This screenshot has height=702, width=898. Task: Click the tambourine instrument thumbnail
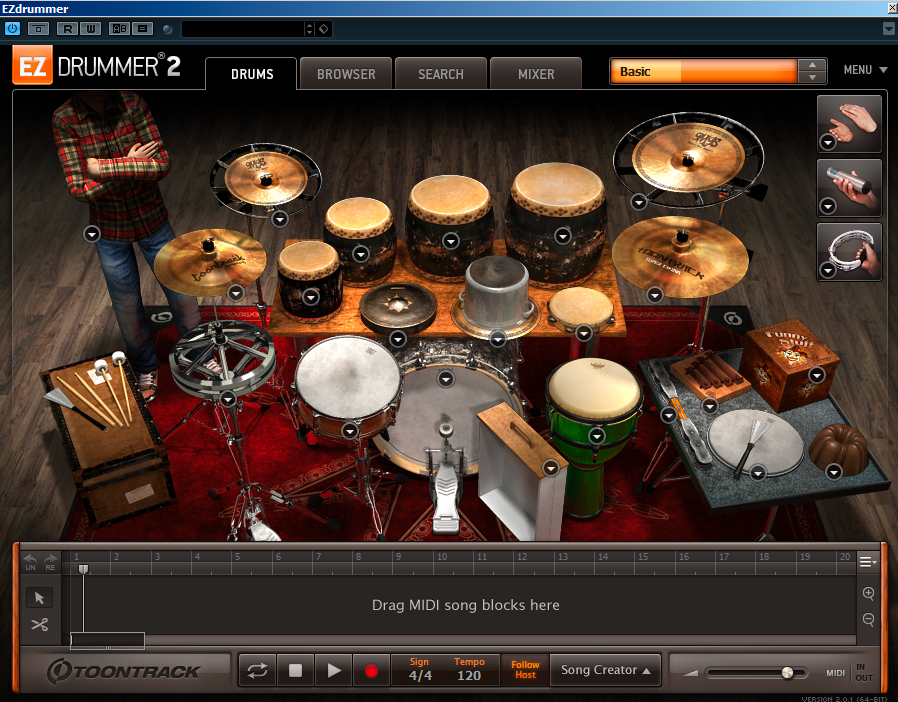click(x=849, y=252)
